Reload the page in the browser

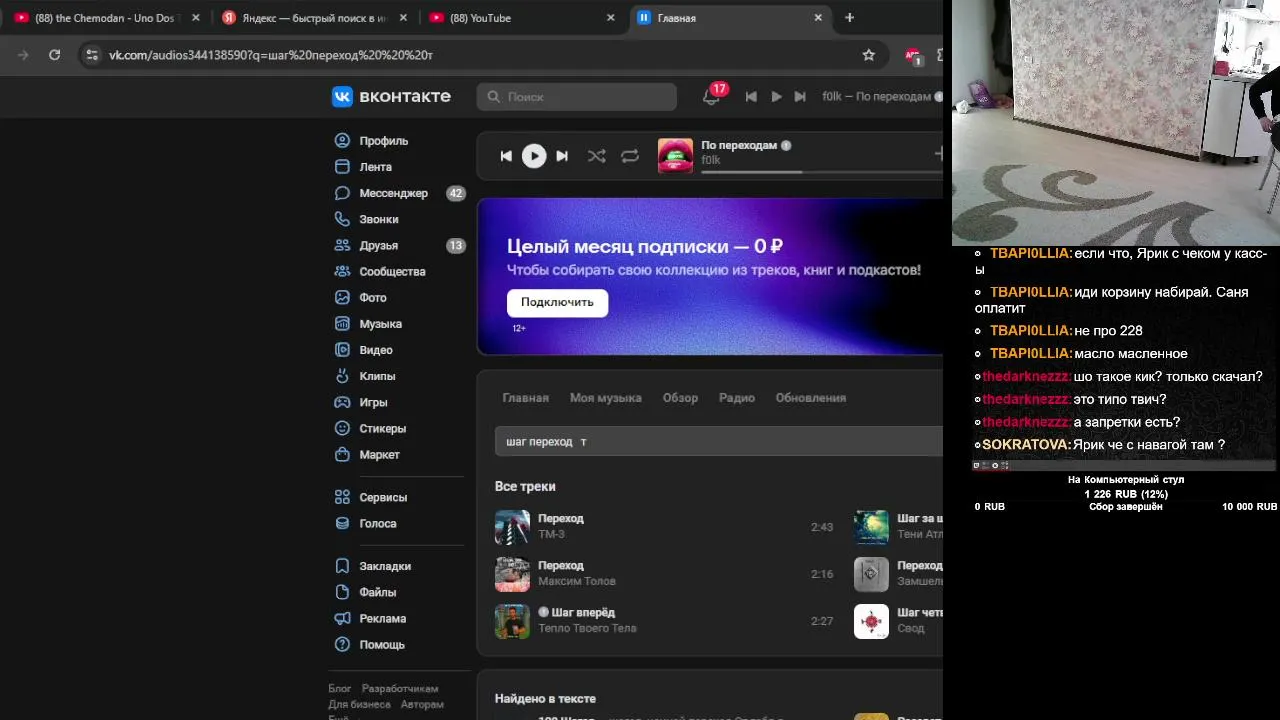pyautogui.click(x=55, y=55)
